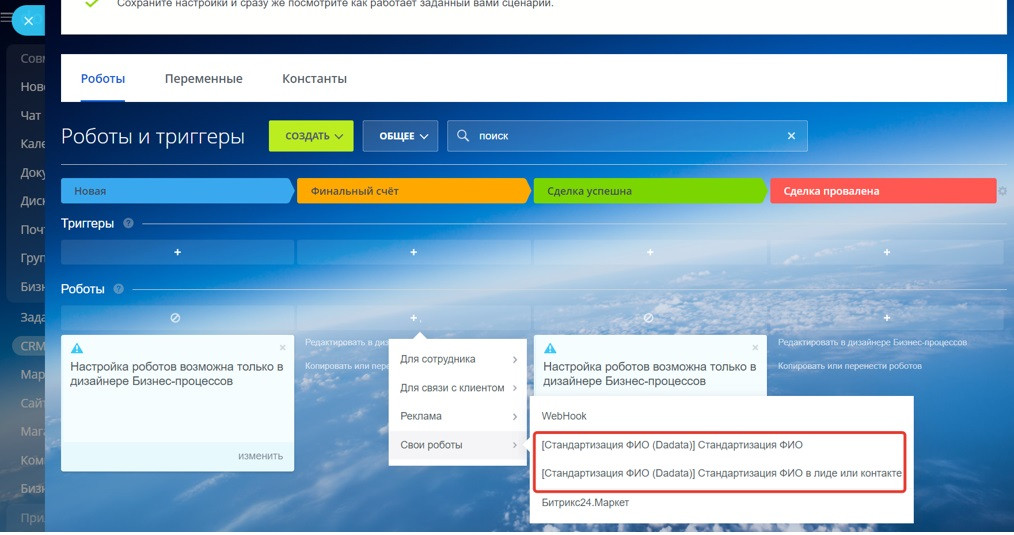Image resolution: width=1014 pixels, height=535 pixels.
Task: Expand Для сотрудника submenu
Action: [x=458, y=359]
